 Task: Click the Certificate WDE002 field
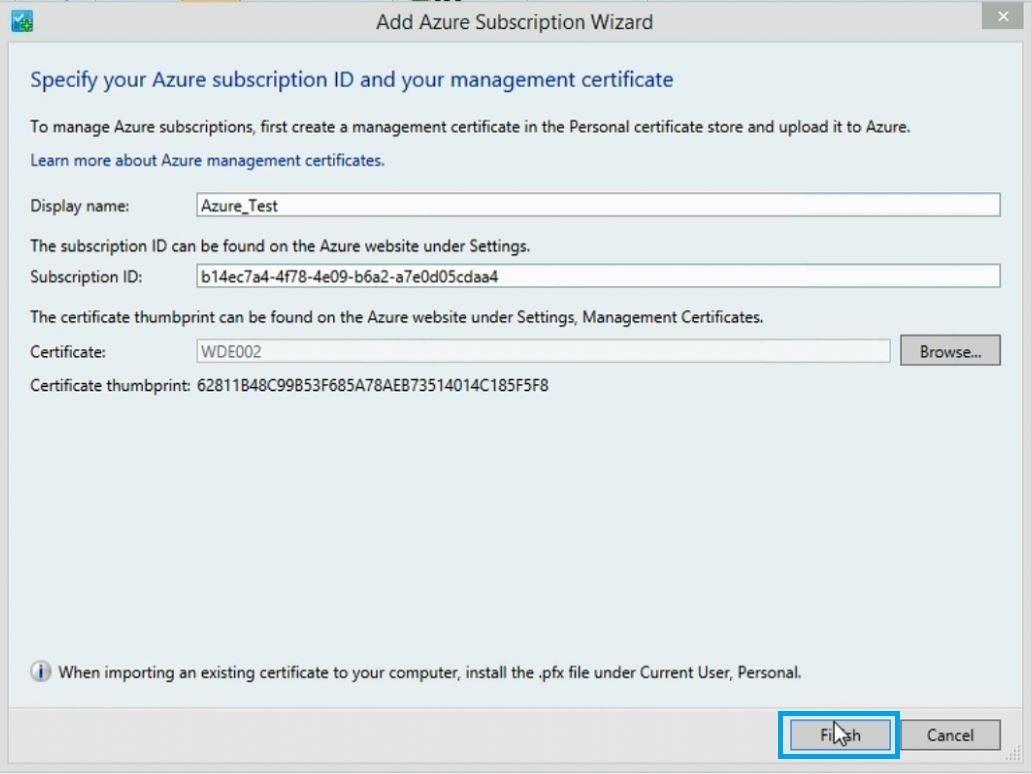tap(543, 351)
